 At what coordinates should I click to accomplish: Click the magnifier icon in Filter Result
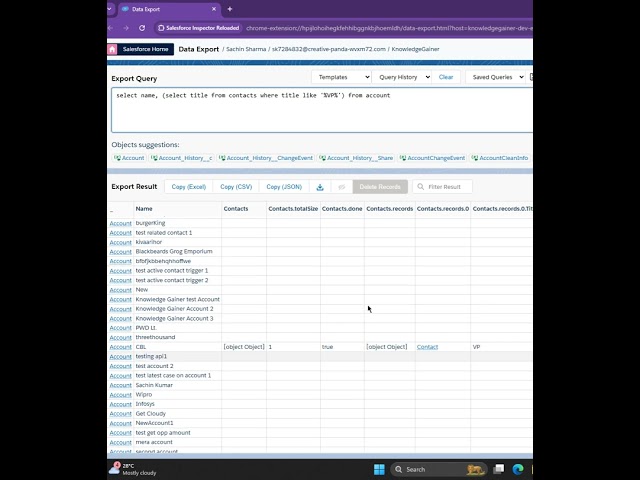(x=420, y=187)
